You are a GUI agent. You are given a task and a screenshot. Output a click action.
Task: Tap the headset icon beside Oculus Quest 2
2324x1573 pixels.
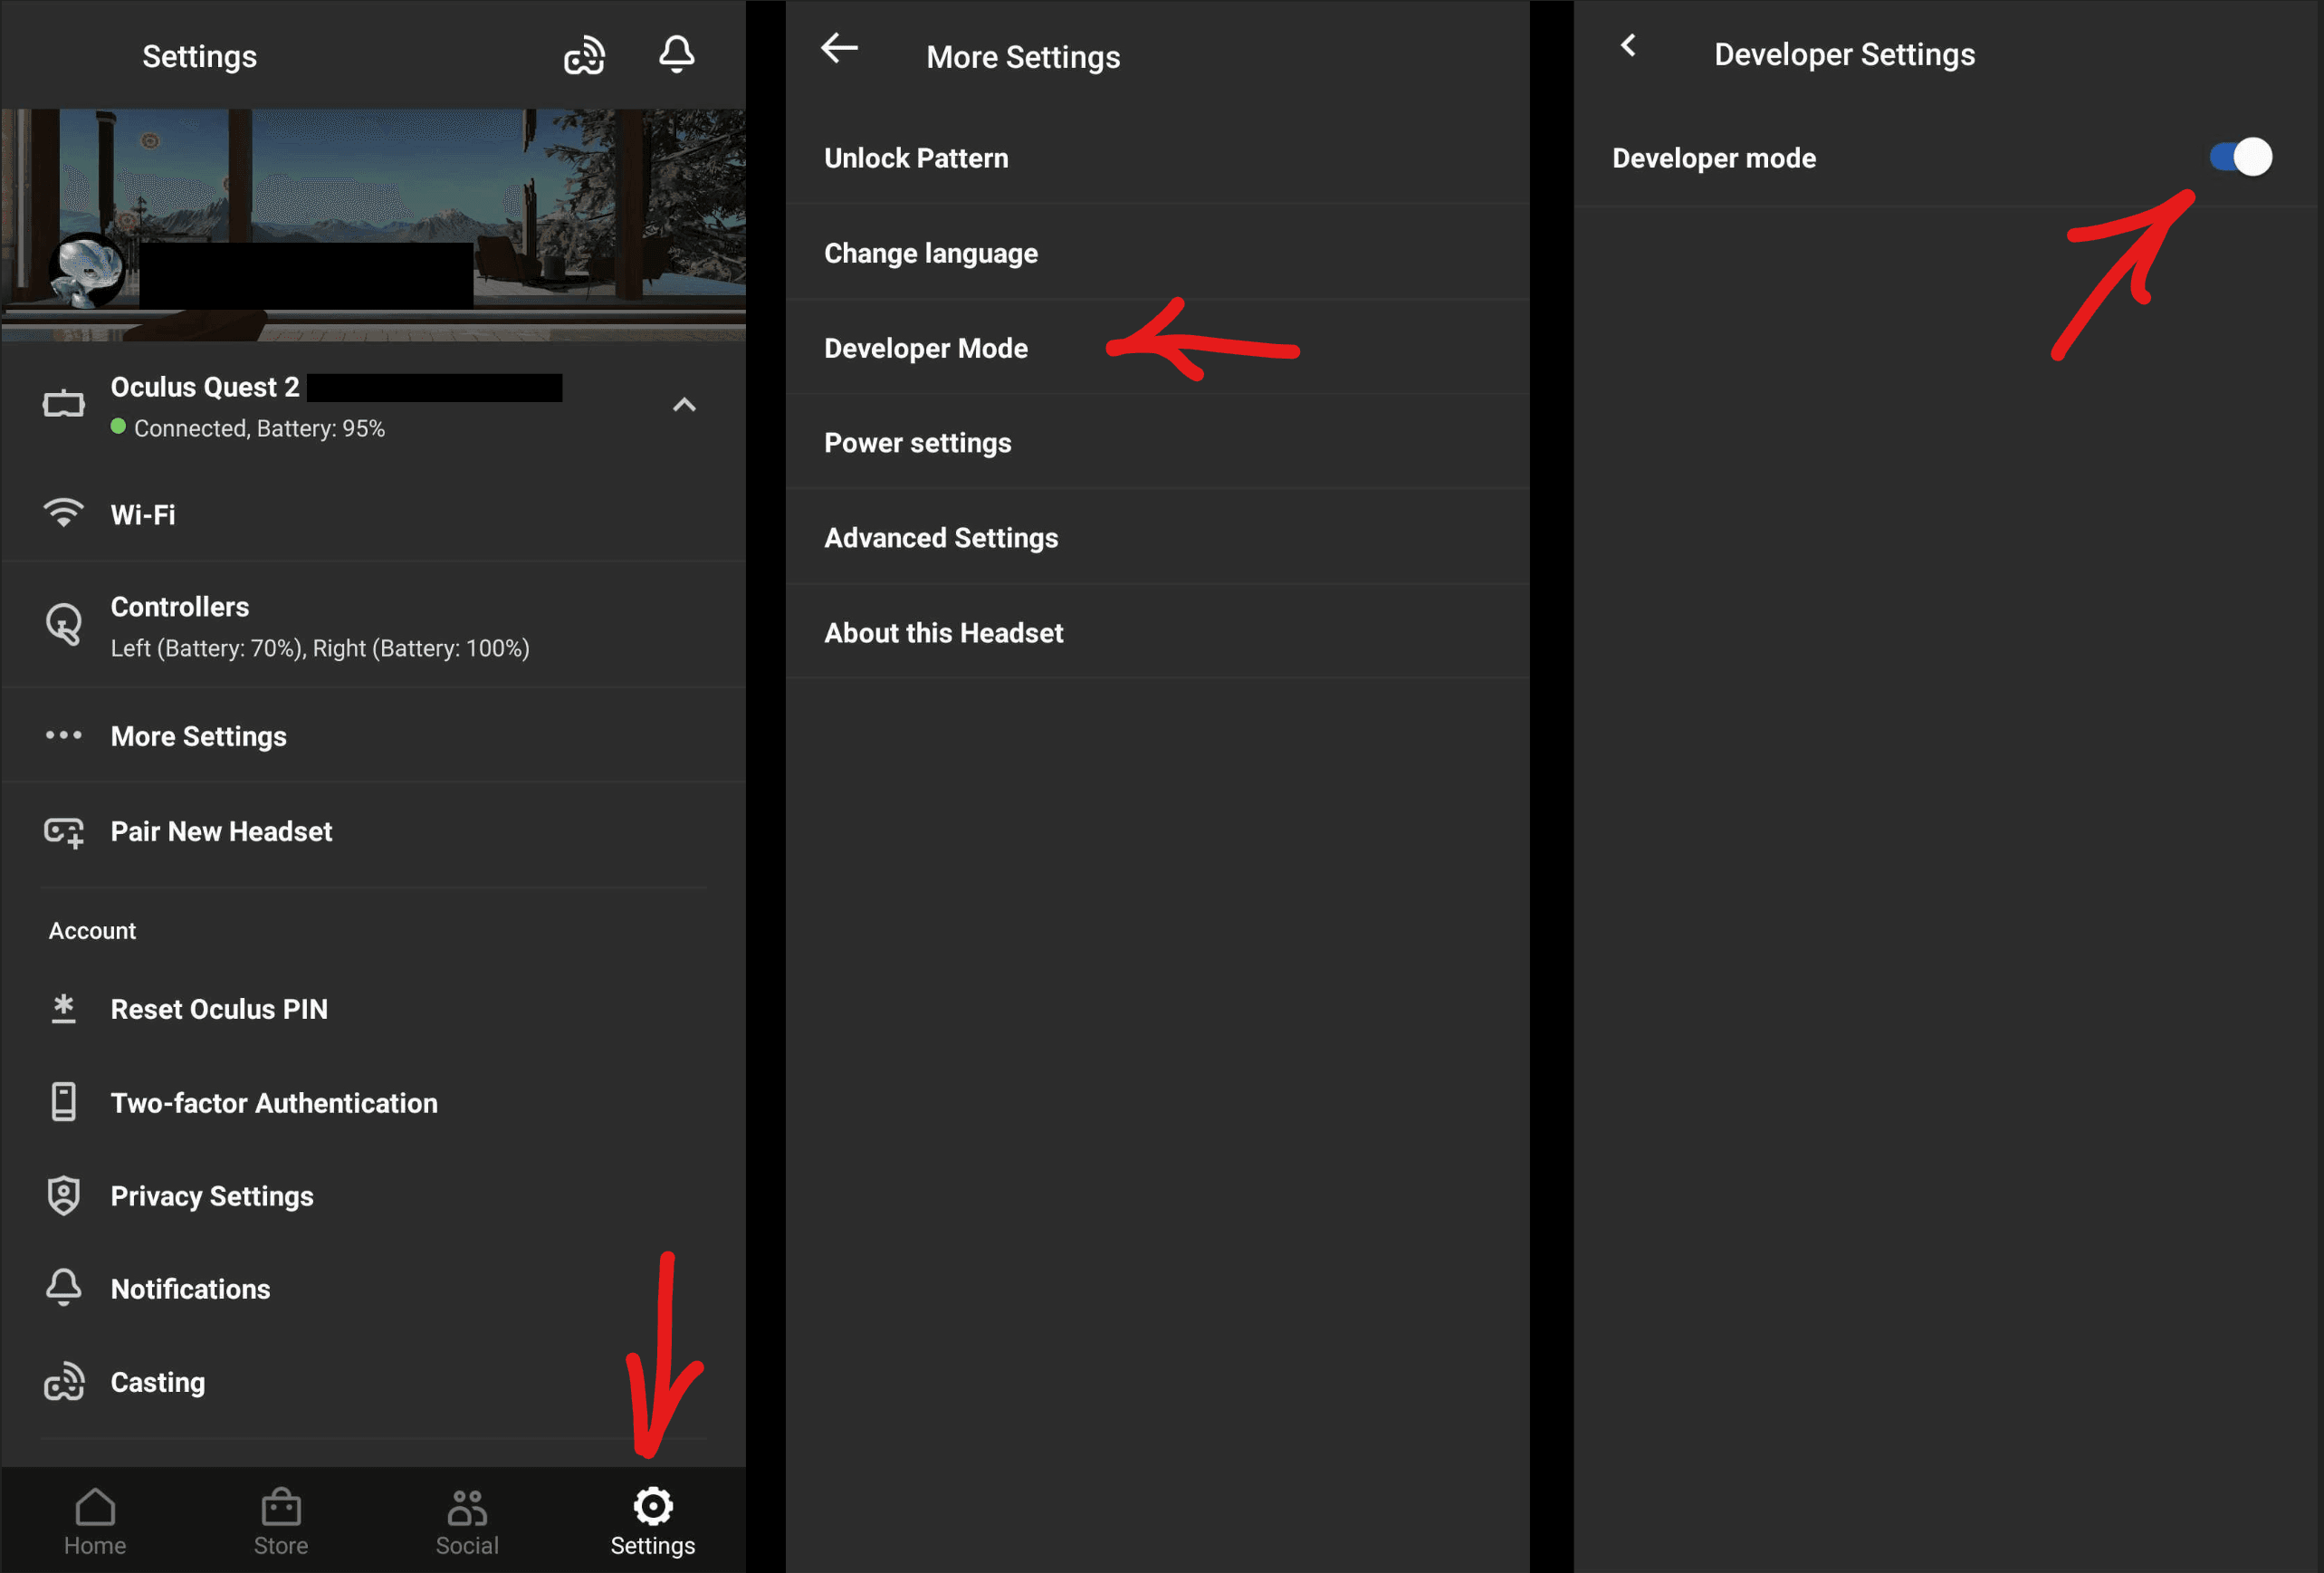point(64,404)
